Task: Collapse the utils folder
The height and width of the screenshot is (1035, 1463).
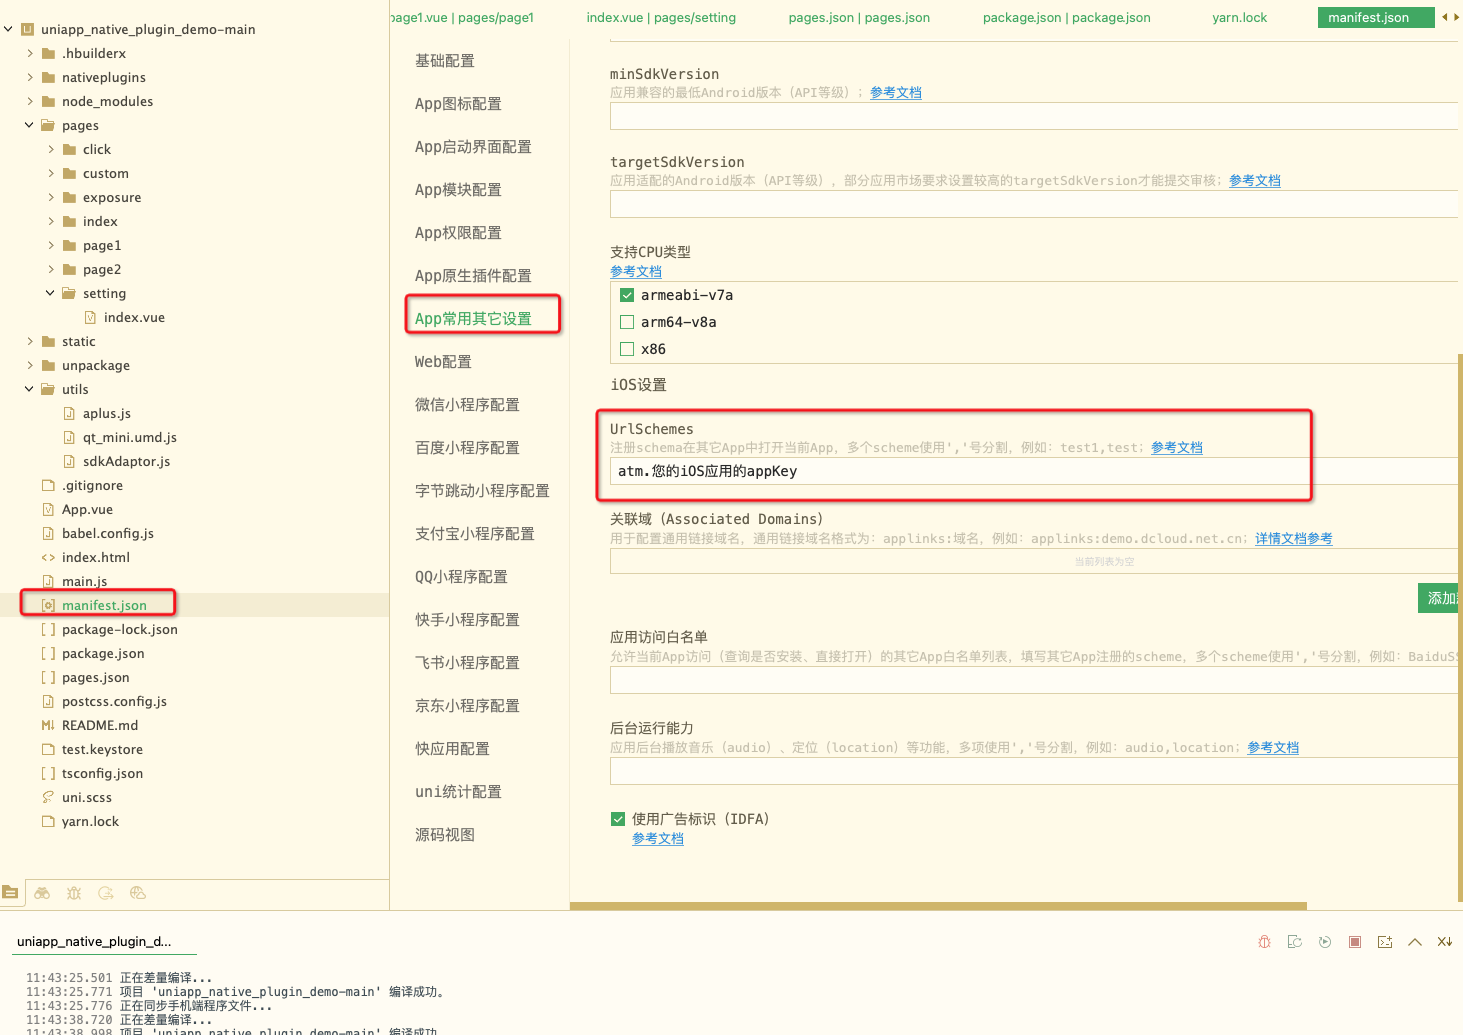Action: [29, 389]
